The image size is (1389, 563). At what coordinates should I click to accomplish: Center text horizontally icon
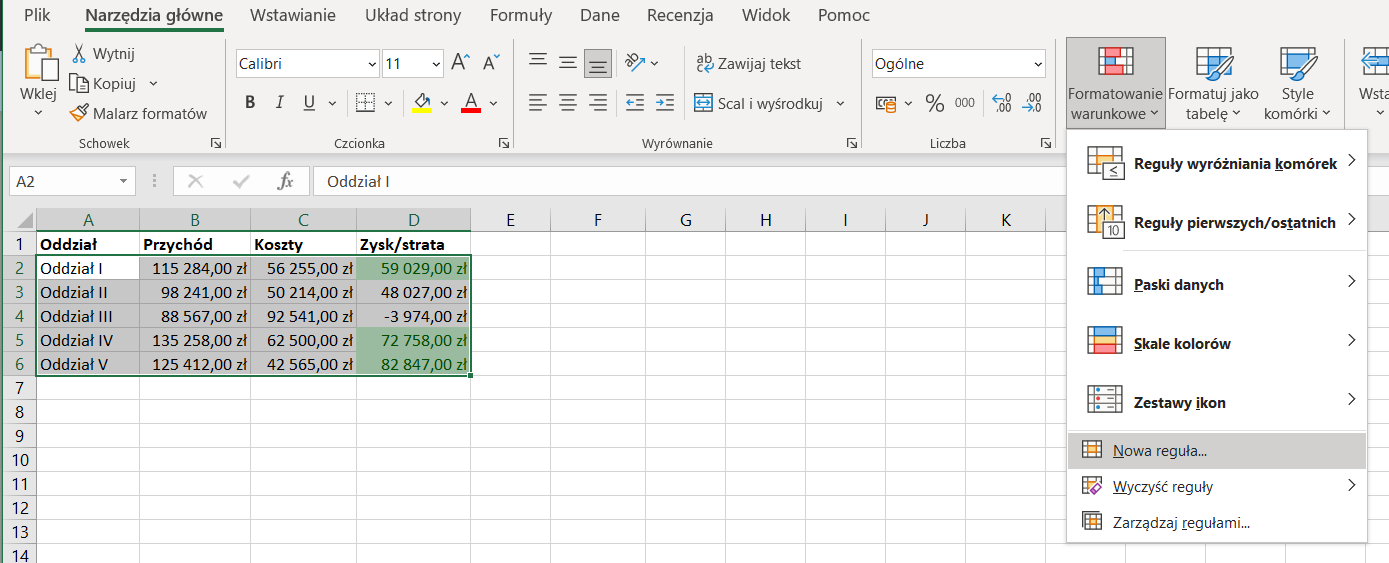point(568,102)
